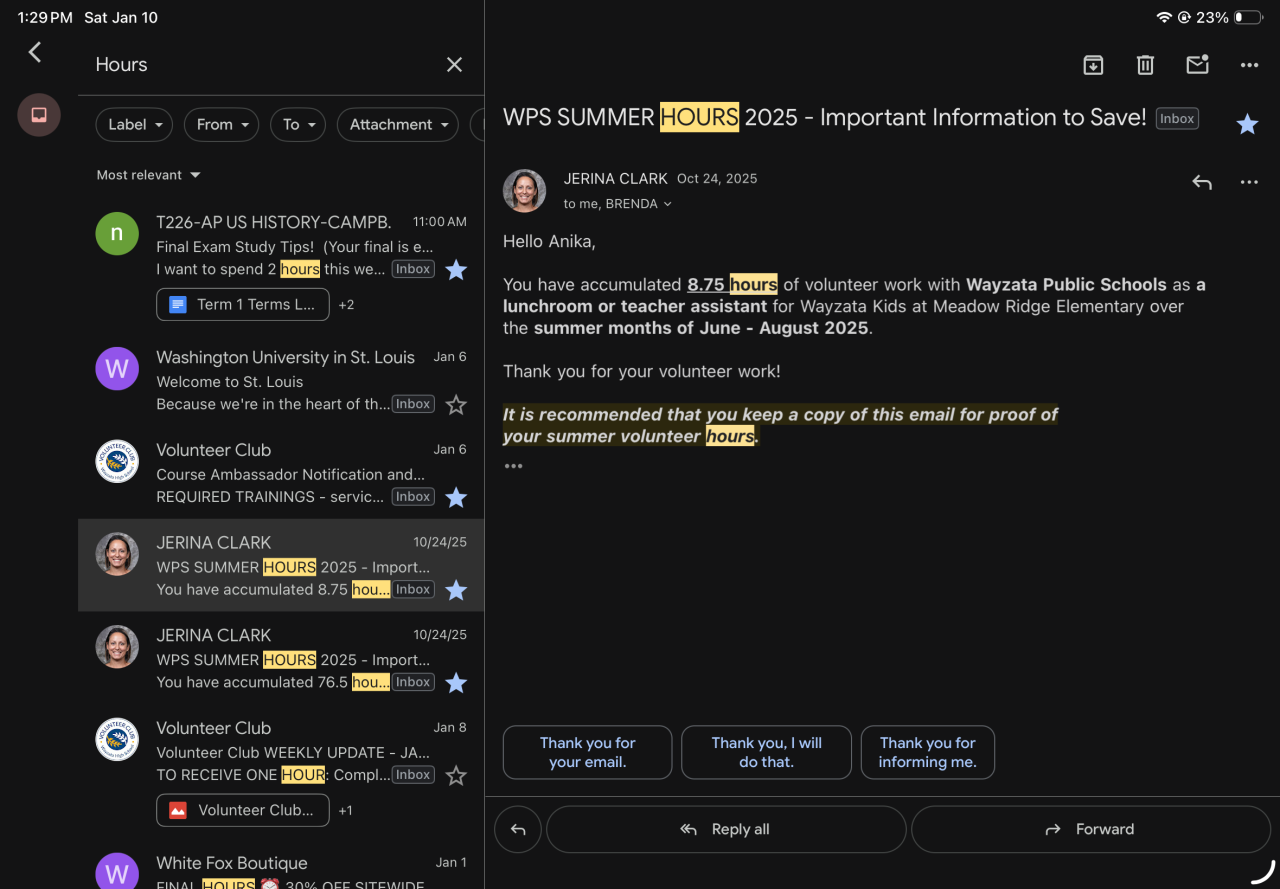Archive this email
Viewport: 1280px width, 889px height.
click(1093, 65)
